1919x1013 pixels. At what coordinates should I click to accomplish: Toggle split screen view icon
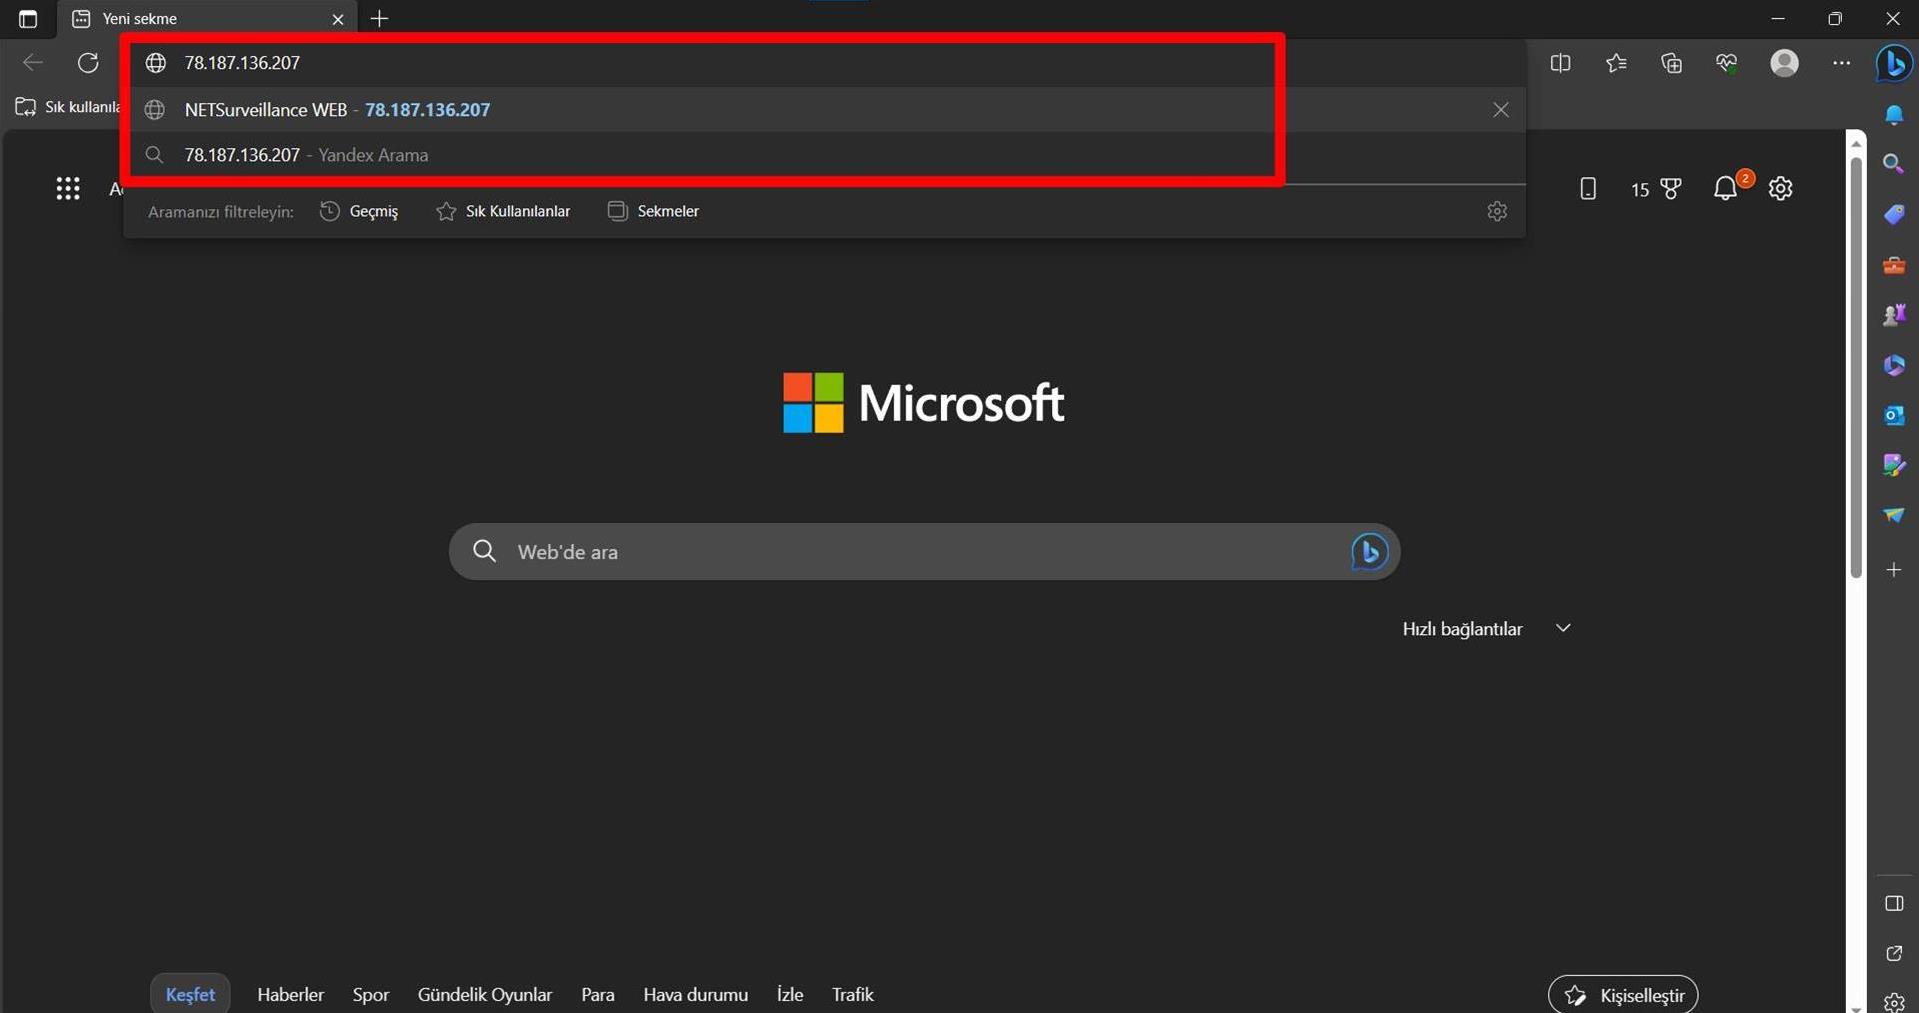pos(1560,63)
